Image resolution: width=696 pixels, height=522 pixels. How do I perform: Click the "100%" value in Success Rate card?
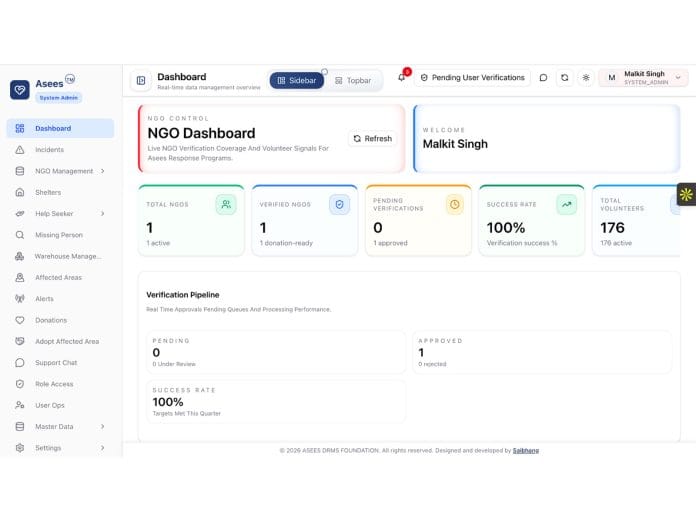point(506,228)
